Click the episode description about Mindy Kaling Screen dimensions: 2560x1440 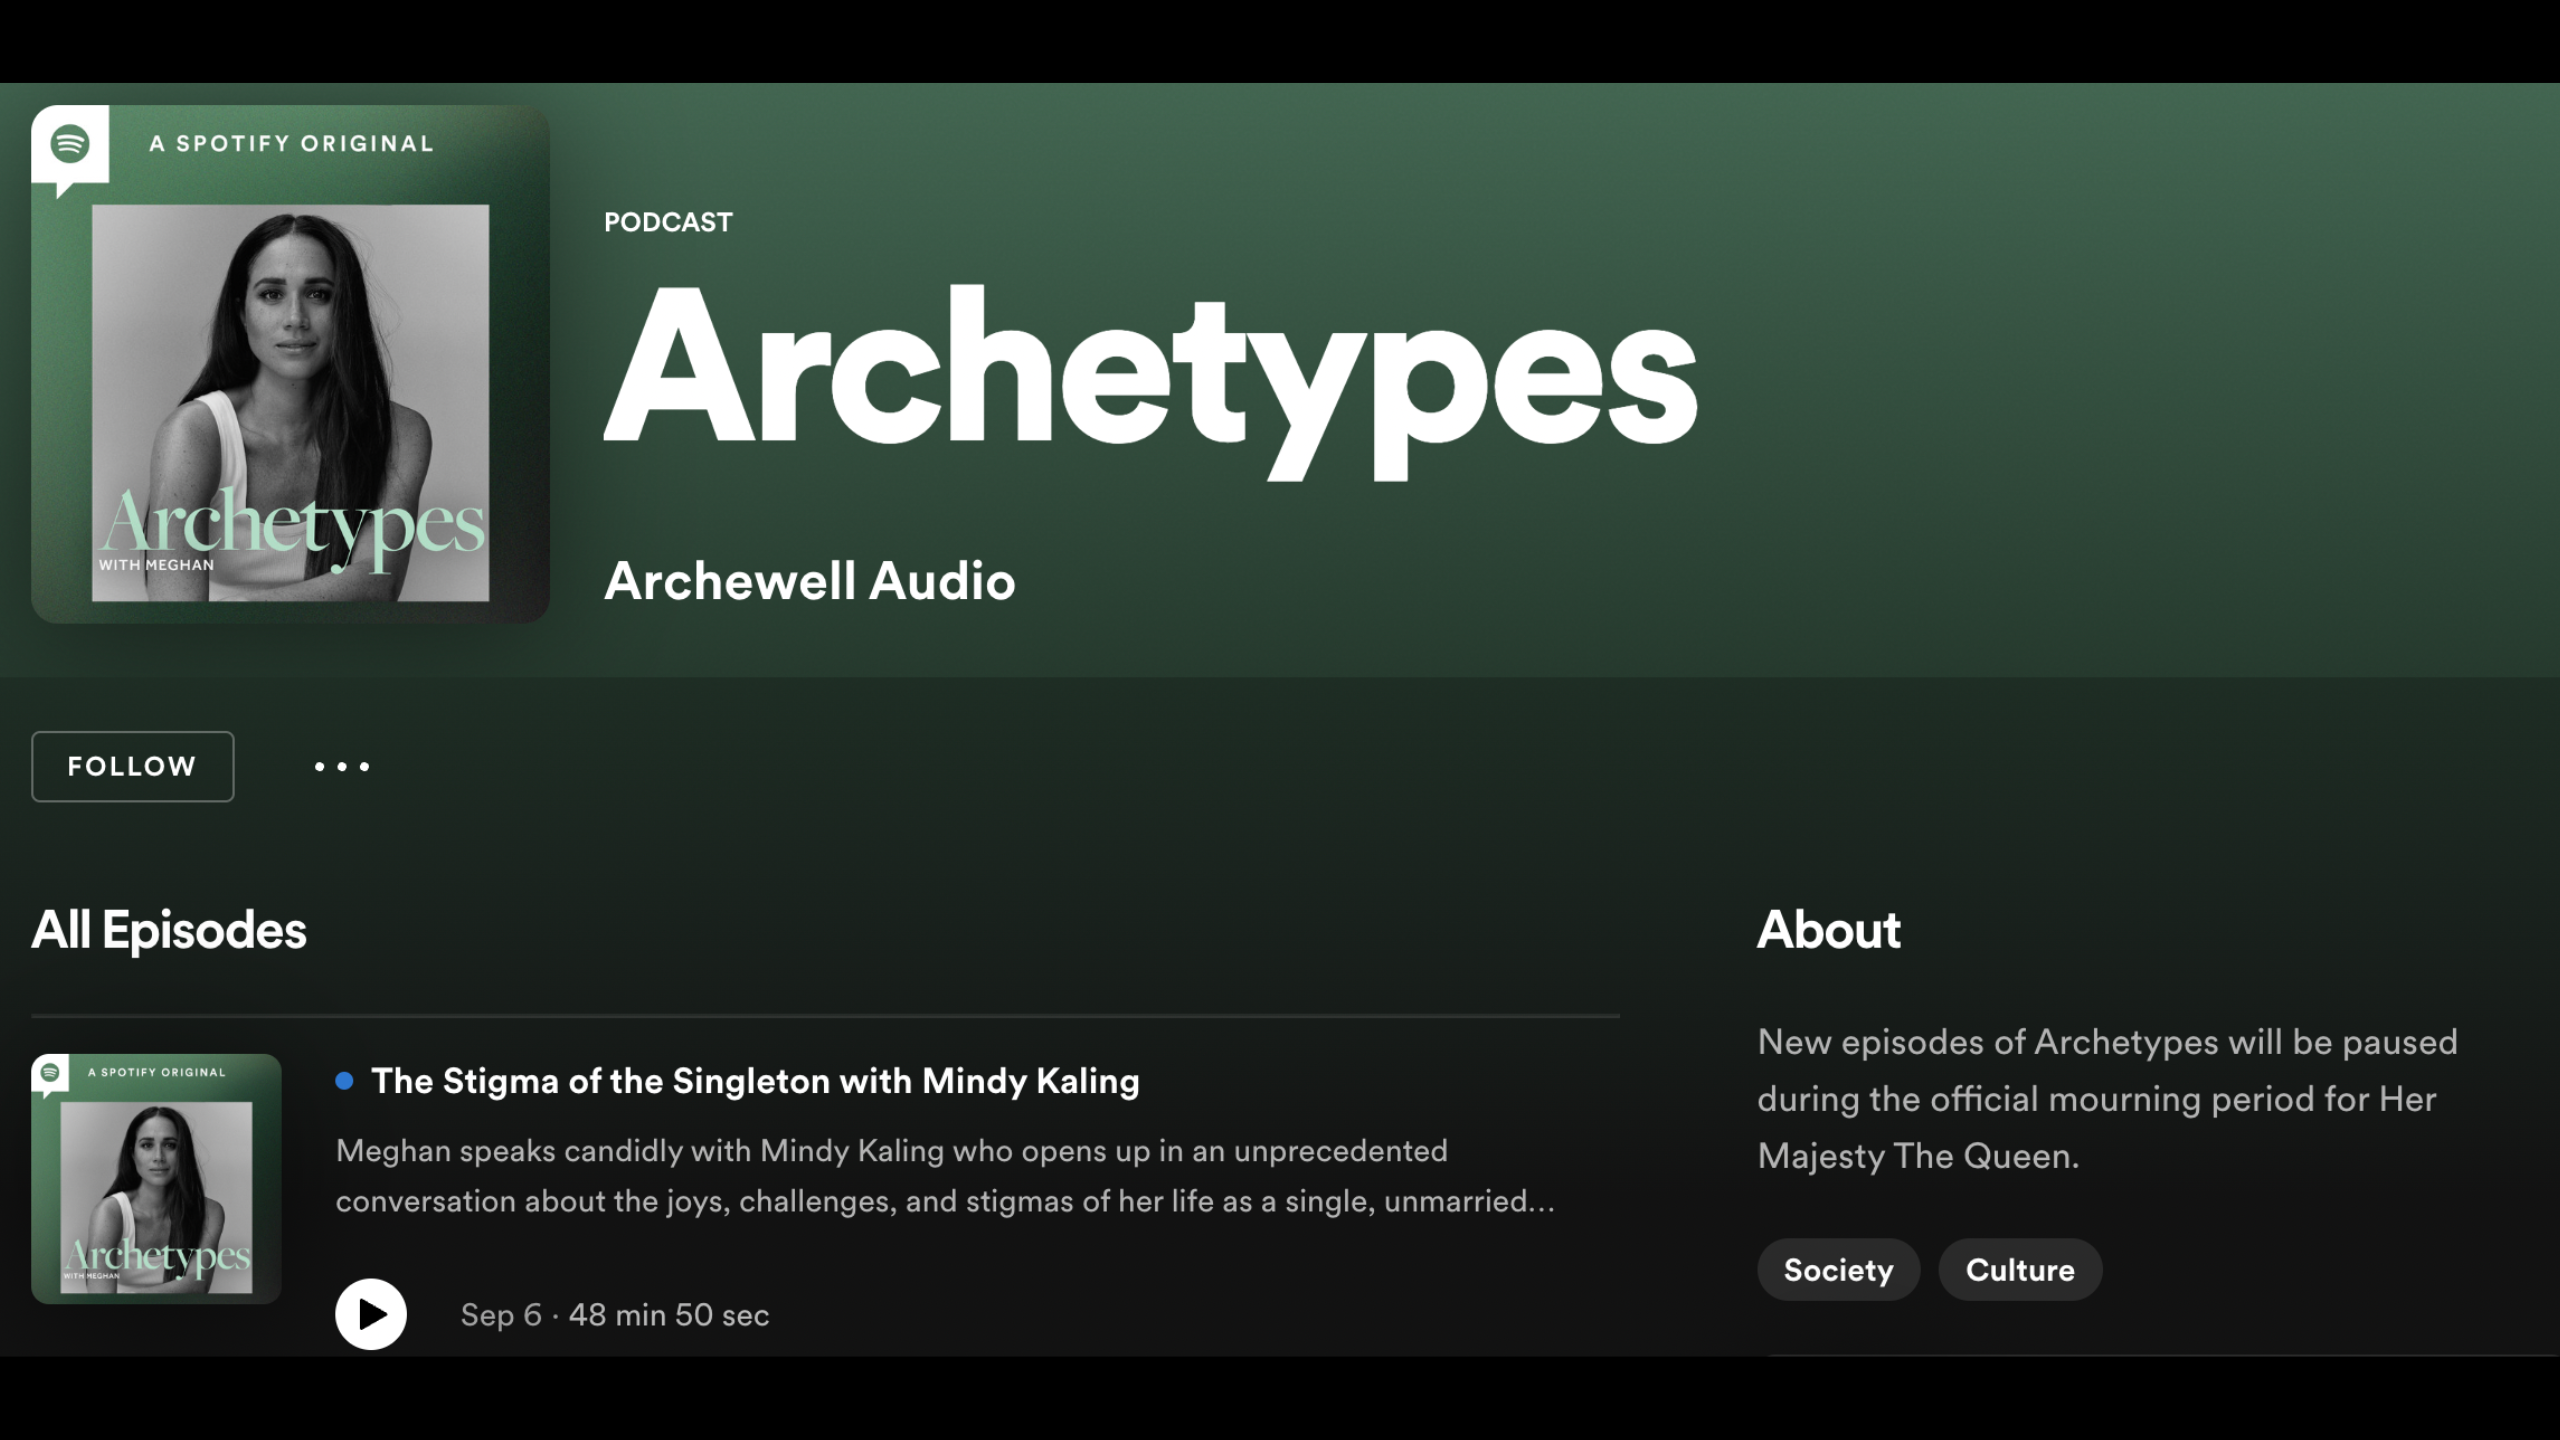point(944,1176)
